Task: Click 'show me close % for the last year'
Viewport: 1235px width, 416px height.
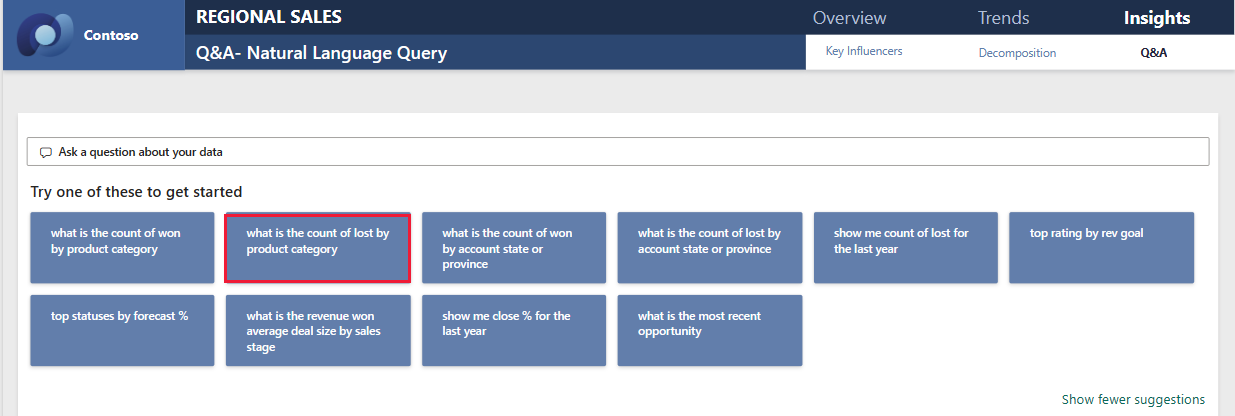Action: 513,330
